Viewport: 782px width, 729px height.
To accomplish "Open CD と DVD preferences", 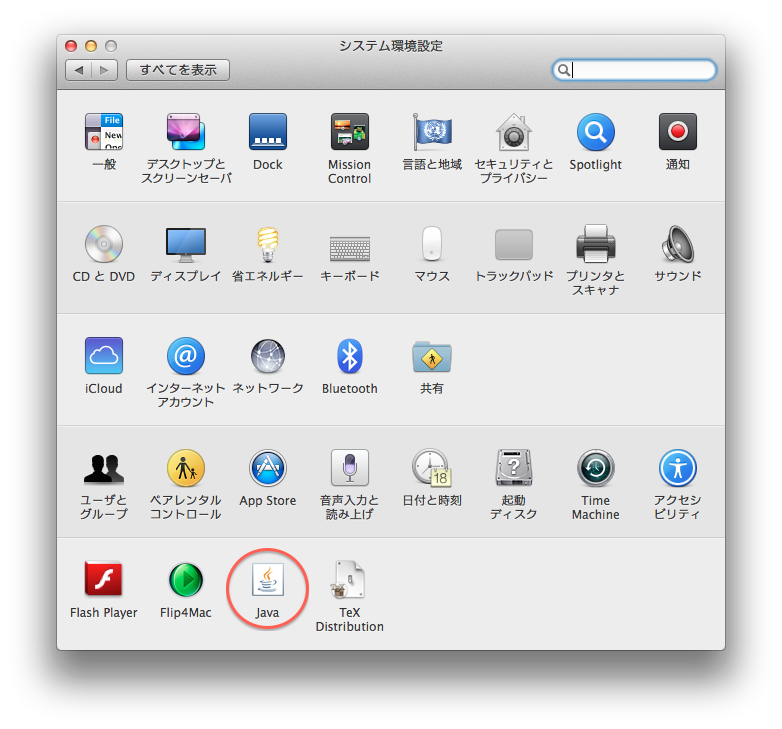I will (104, 244).
